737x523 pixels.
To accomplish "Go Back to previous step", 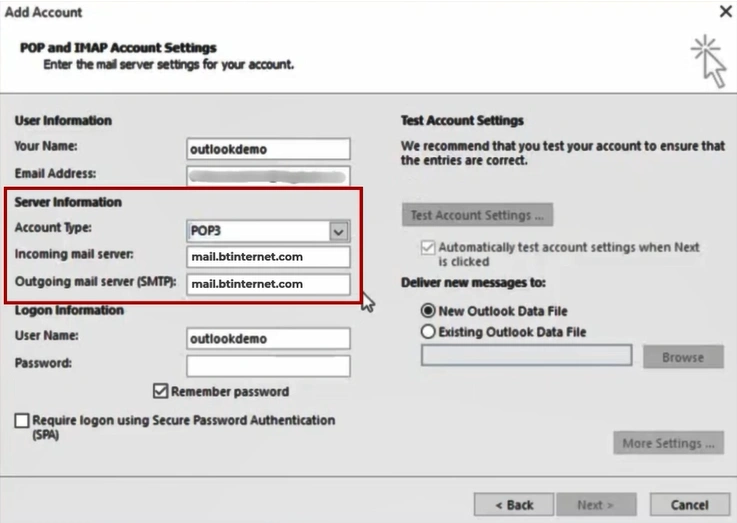I will tap(514, 505).
